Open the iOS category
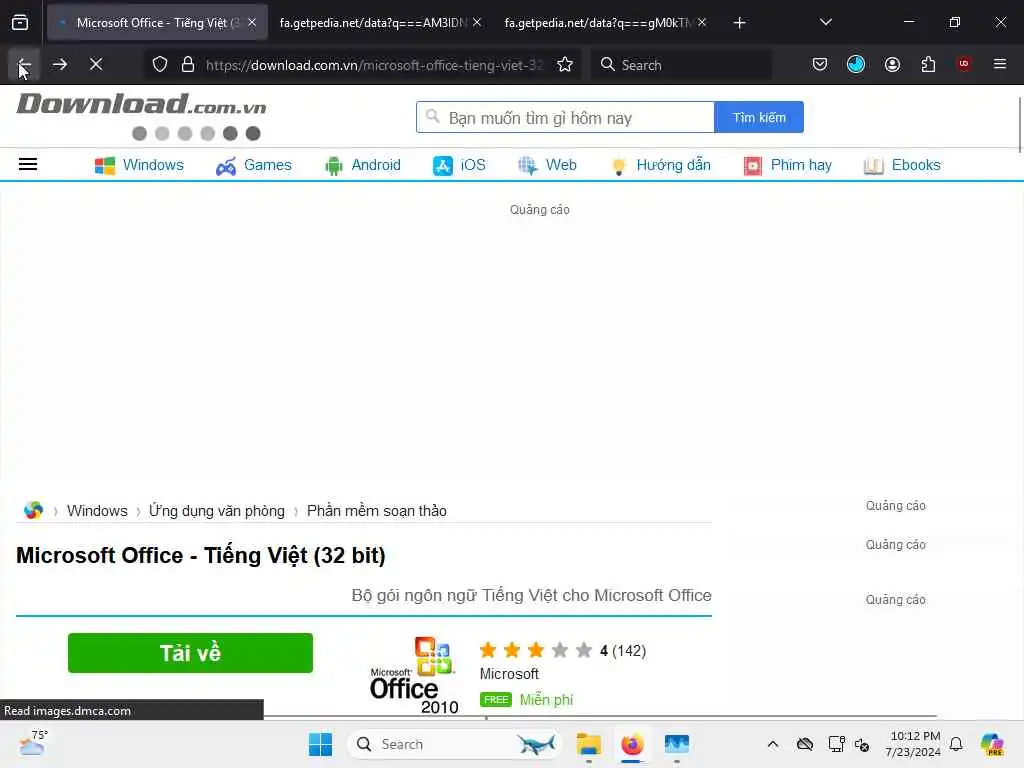Screen dimensions: 1024x768 pos(459,165)
